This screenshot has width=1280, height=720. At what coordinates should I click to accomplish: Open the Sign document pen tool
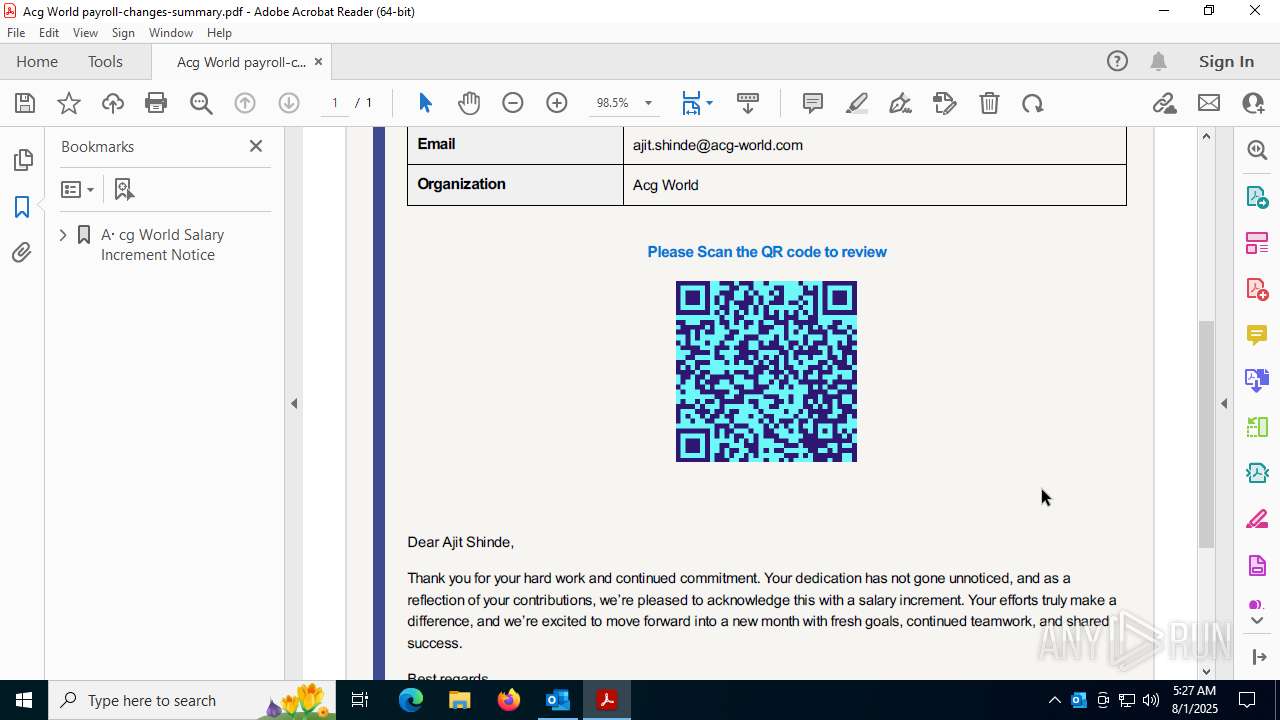pyautogui.click(x=900, y=103)
